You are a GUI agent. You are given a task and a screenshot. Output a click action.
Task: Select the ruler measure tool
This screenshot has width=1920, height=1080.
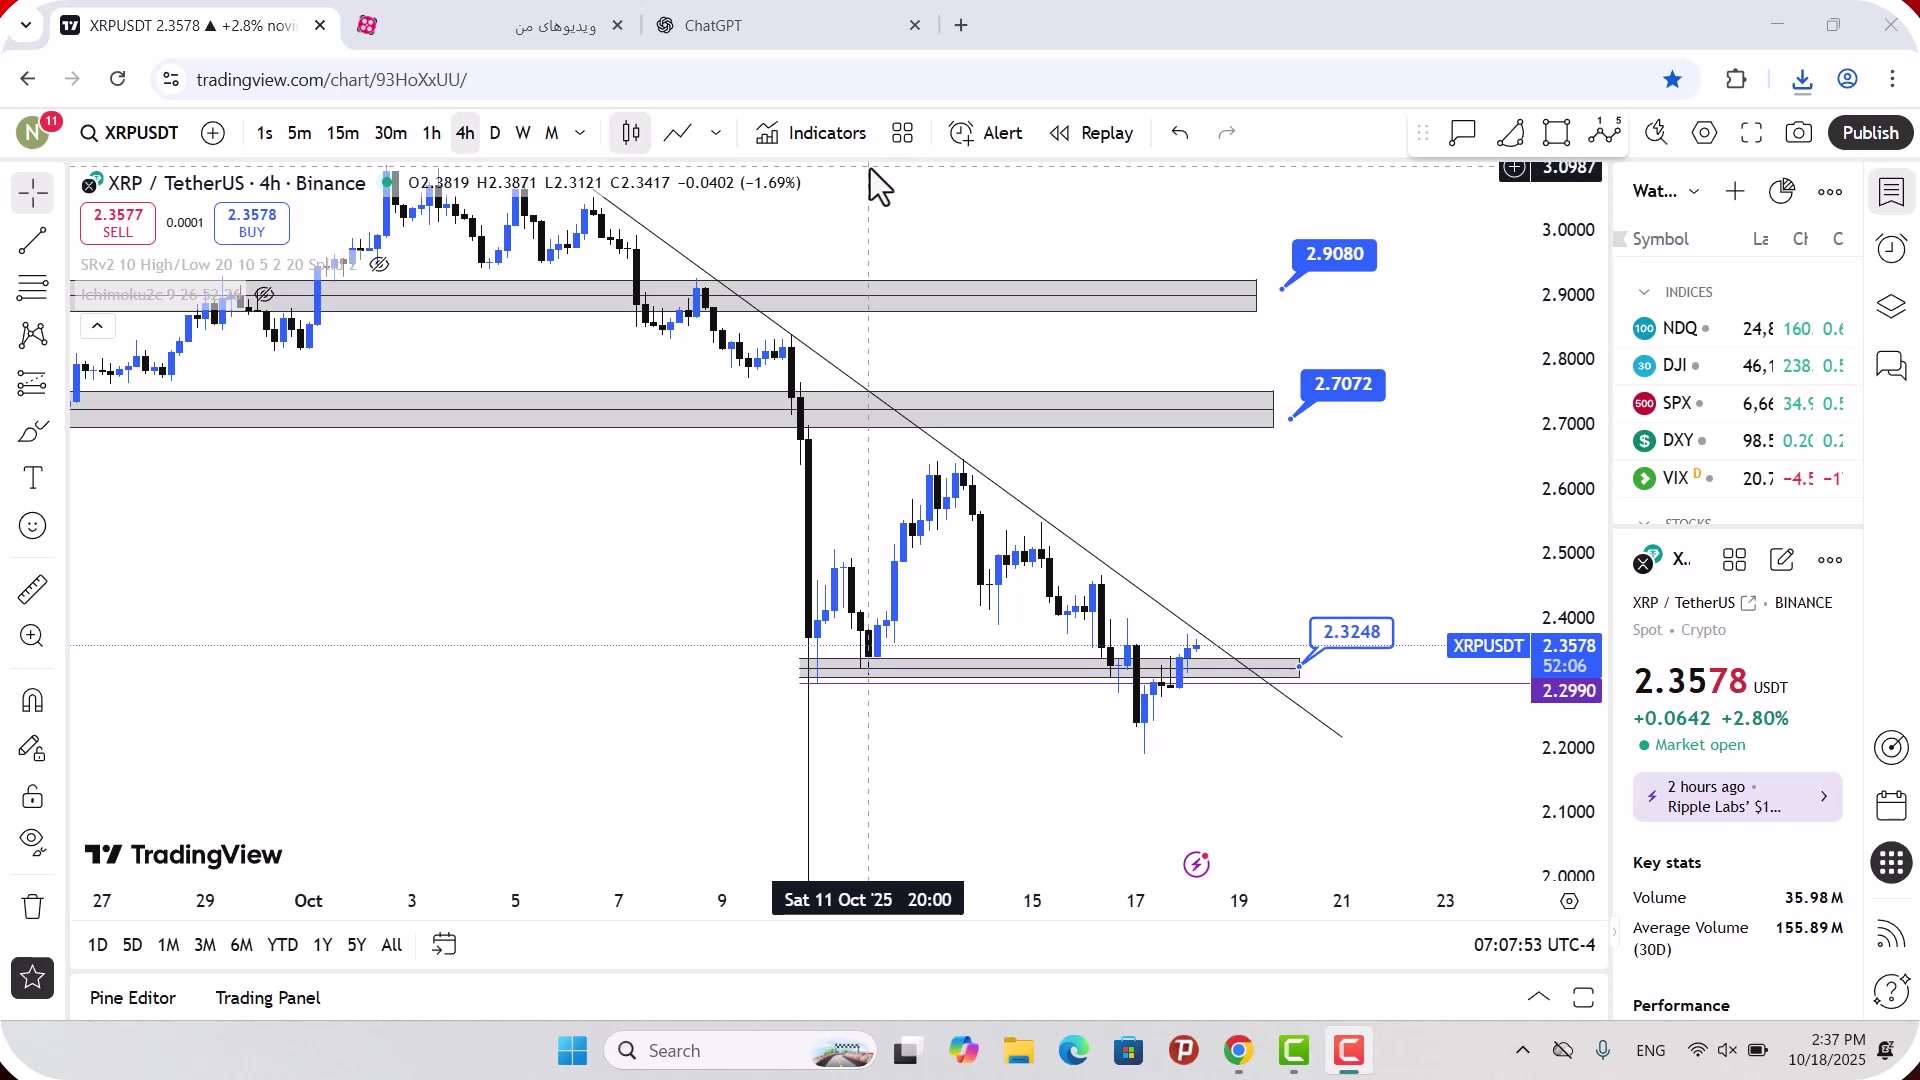32,589
